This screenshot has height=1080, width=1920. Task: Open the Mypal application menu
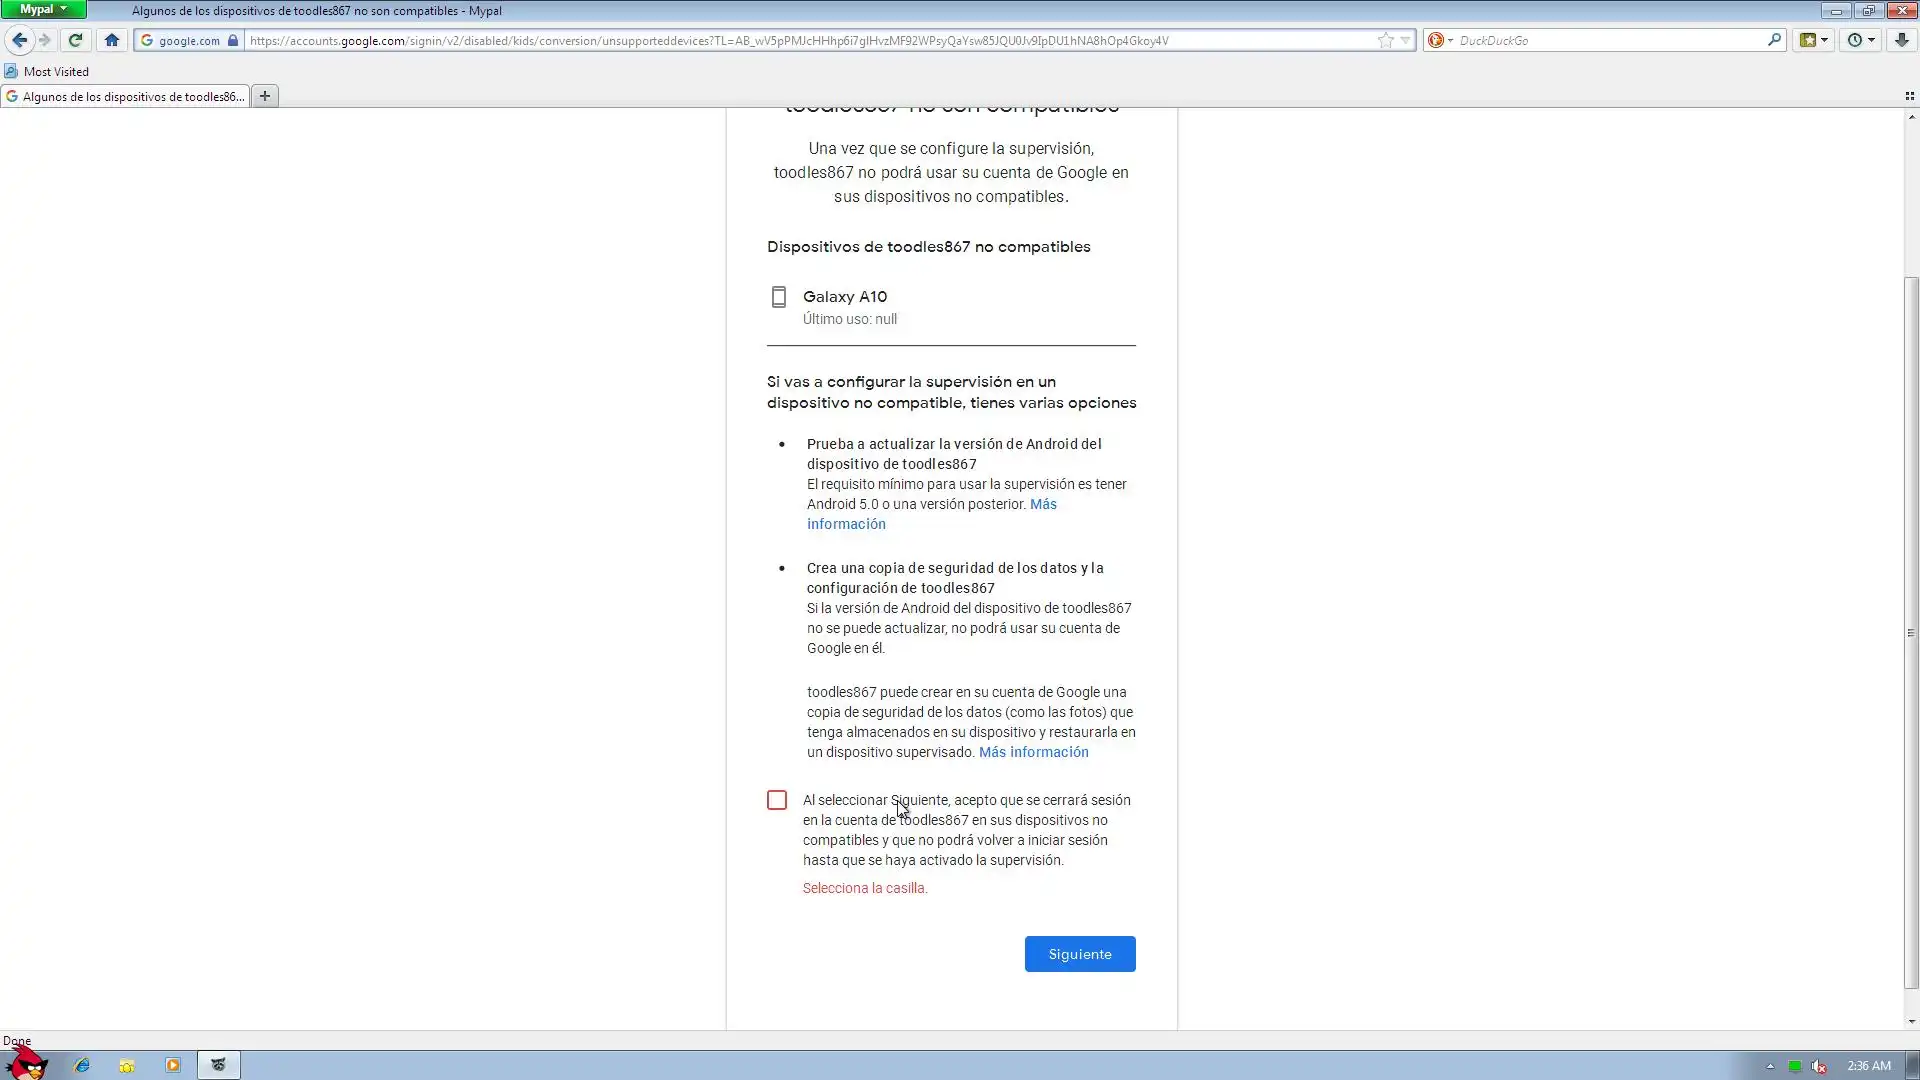click(x=43, y=9)
